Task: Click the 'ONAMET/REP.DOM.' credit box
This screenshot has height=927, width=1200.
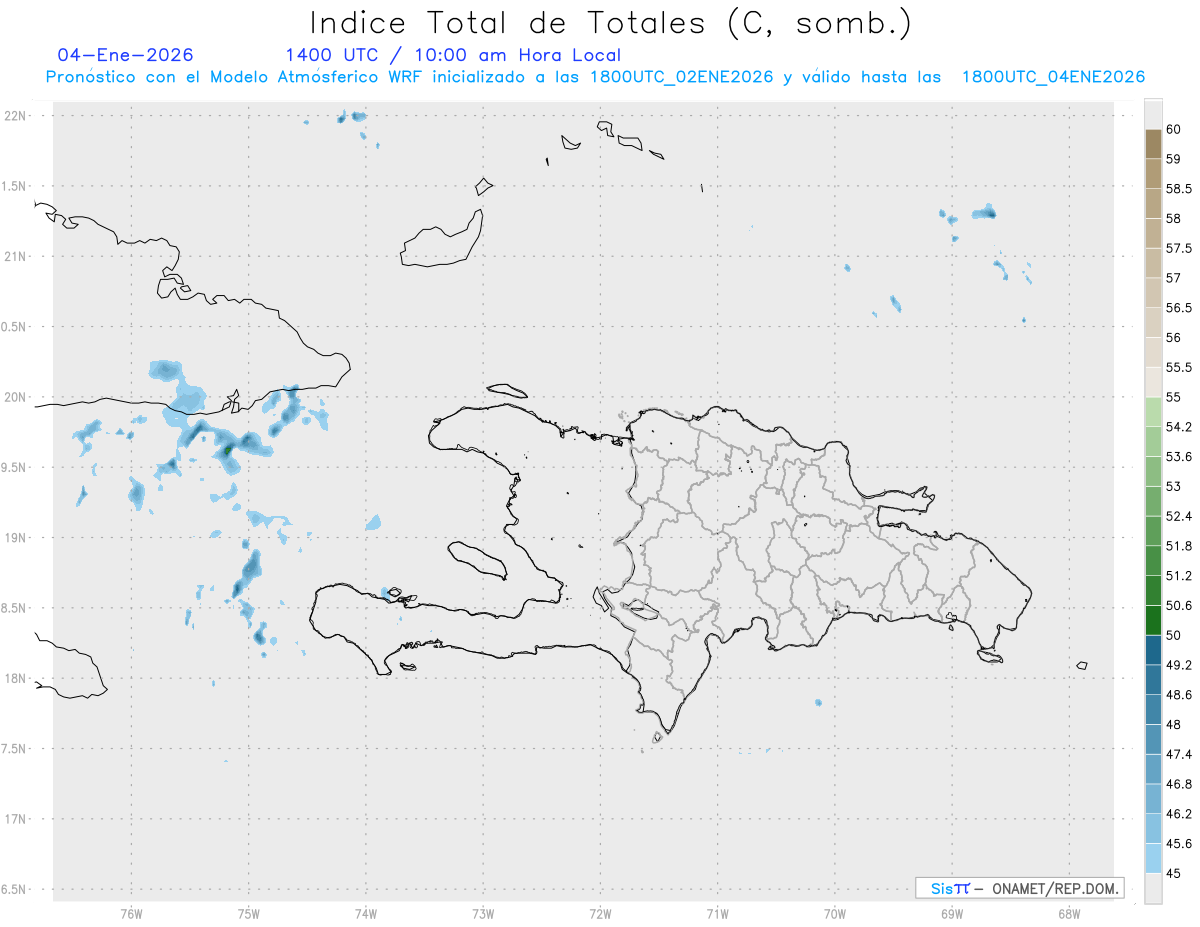Action: coord(1019,888)
